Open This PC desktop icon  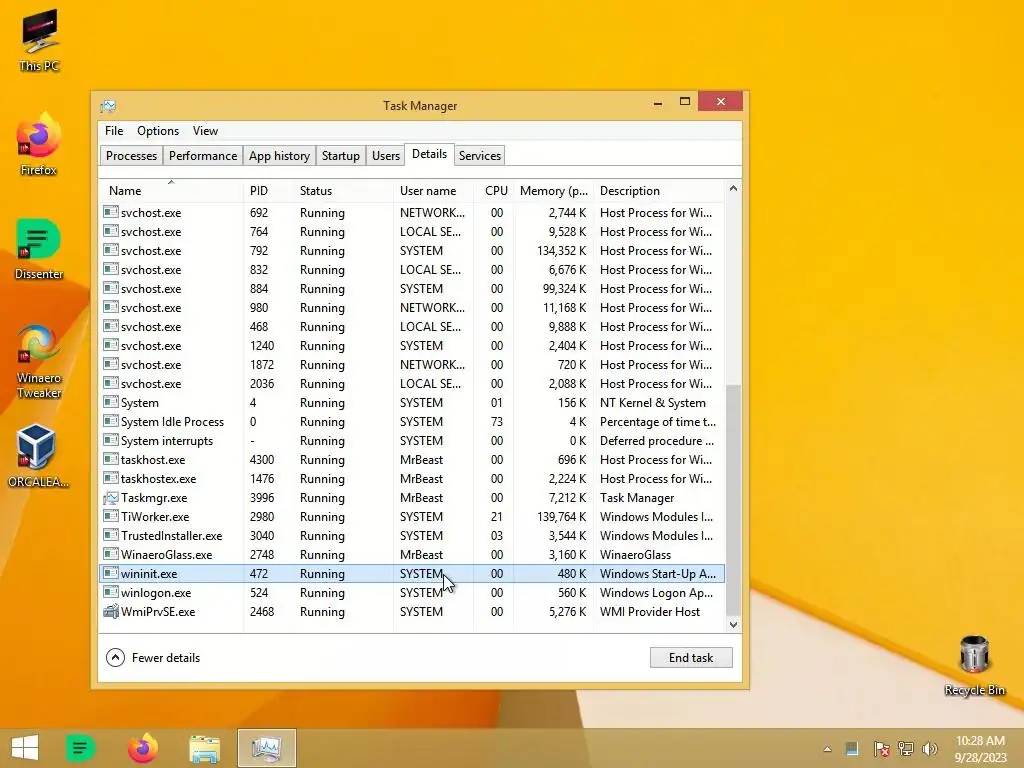pos(39,40)
